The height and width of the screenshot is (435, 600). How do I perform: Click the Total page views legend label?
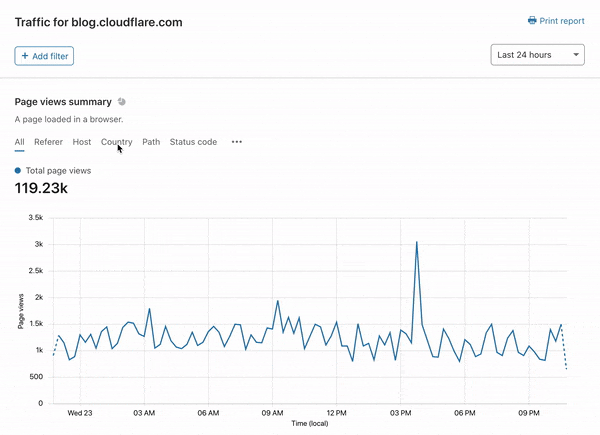[58, 171]
